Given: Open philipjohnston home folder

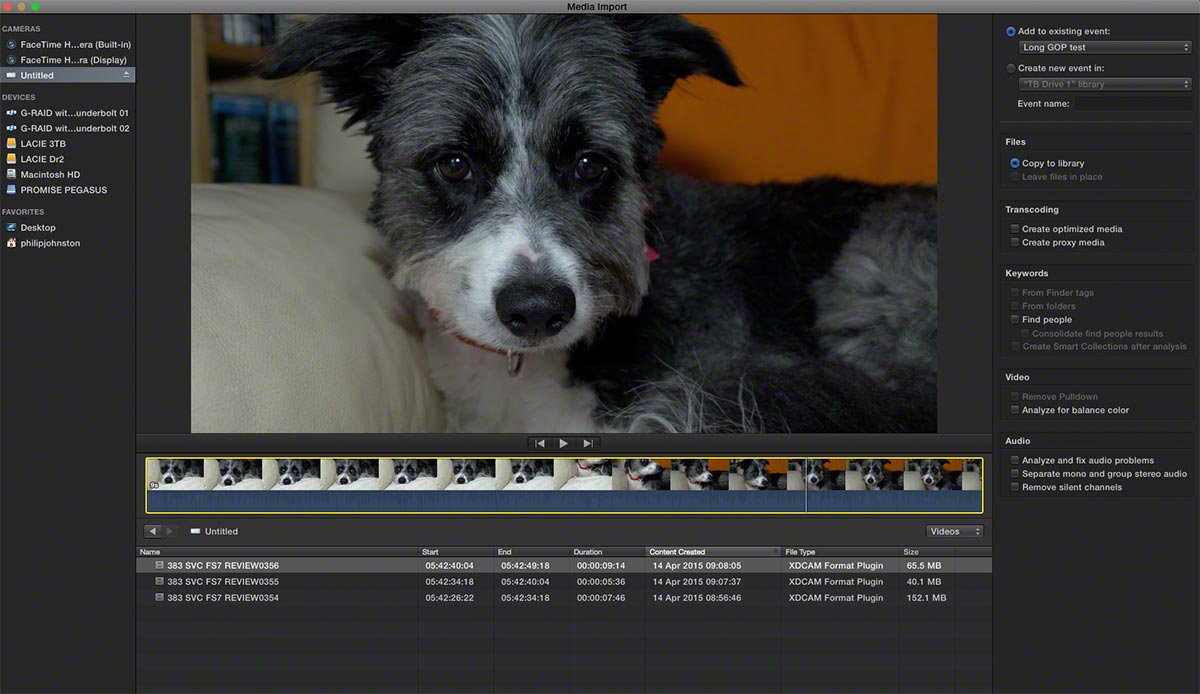Looking at the screenshot, I should coord(67,243).
